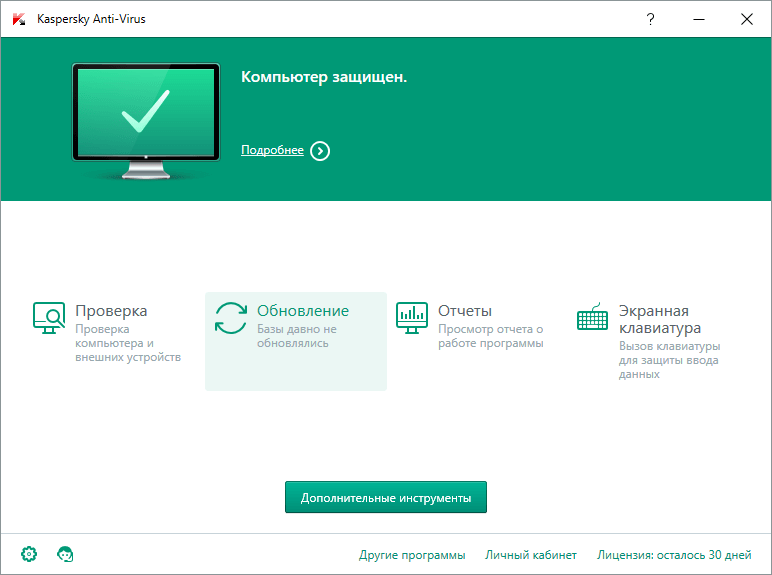Image resolution: width=772 pixels, height=575 pixels.
Task: Select the Проверка heading
Action: (x=111, y=311)
